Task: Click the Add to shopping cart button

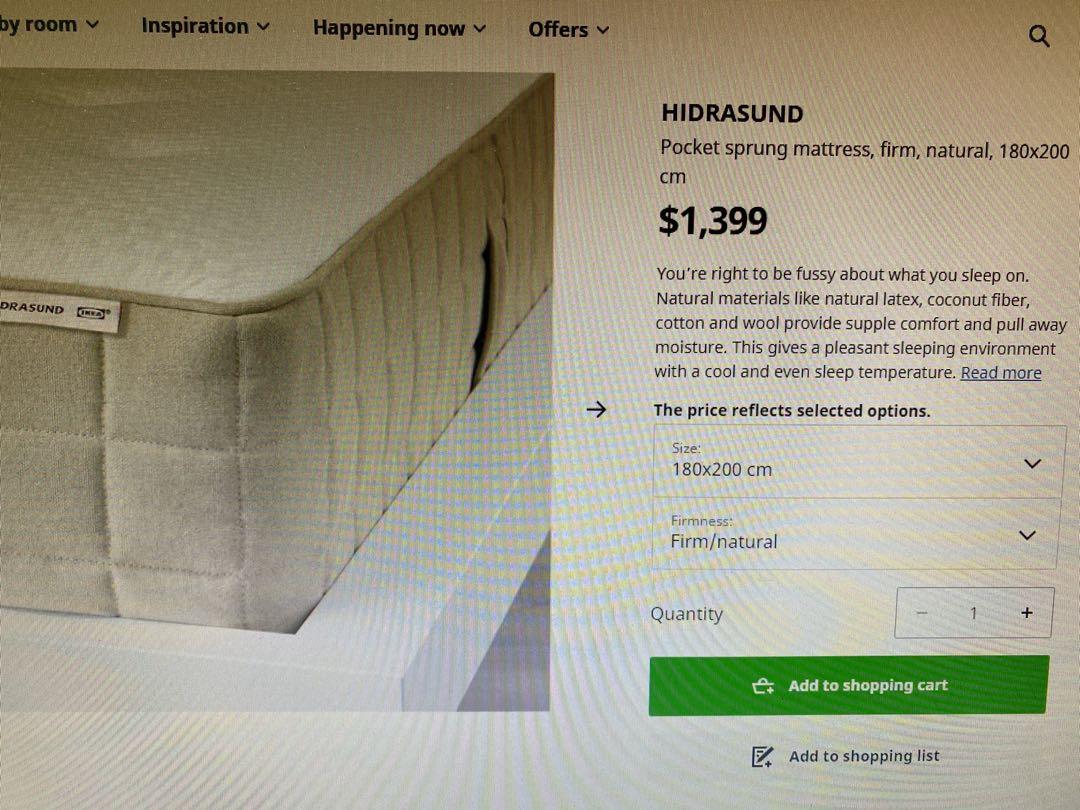Action: click(x=848, y=685)
